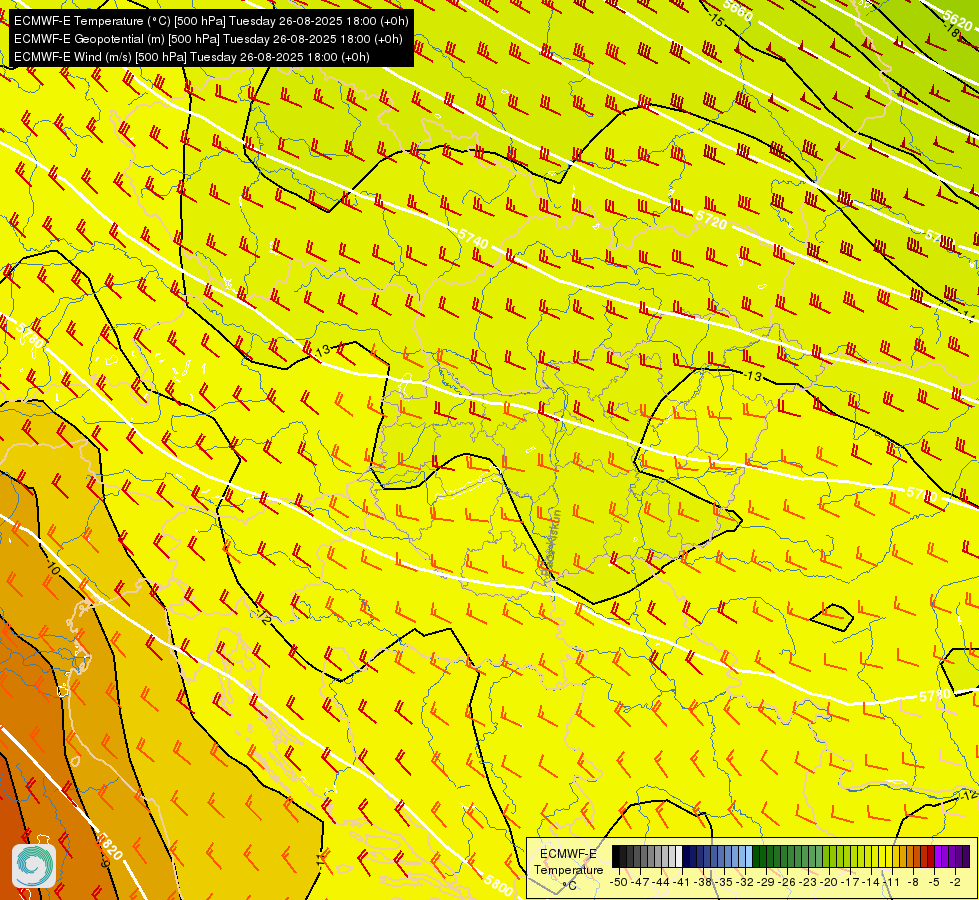Select the ECMWF-E Geopotential 500 hPa title line
Image resolution: width=979 pixels, height=900 pixels.
tap(208, 39)
